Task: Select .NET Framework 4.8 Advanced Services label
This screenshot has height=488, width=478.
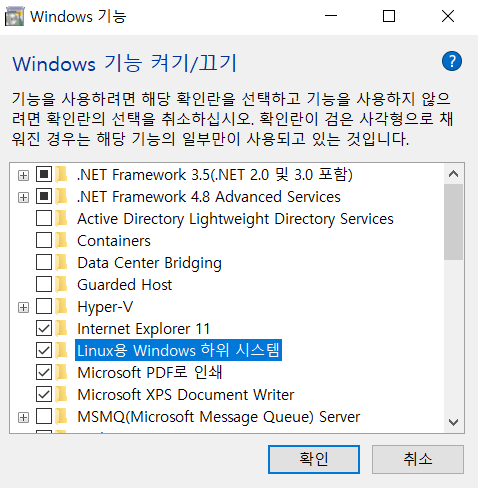Action: click(x=209, y=197)
